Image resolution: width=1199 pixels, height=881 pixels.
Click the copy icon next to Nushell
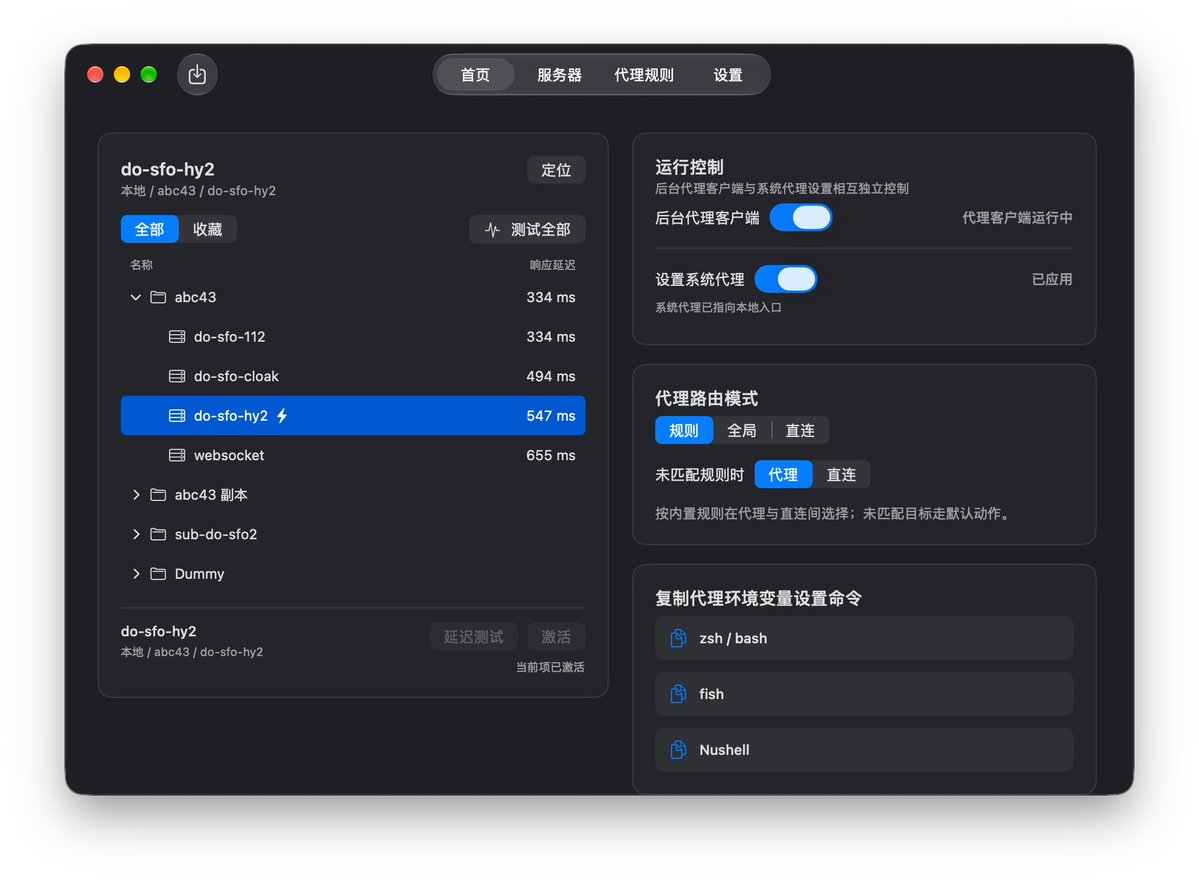pyautogui.click(x=678, y=749)
